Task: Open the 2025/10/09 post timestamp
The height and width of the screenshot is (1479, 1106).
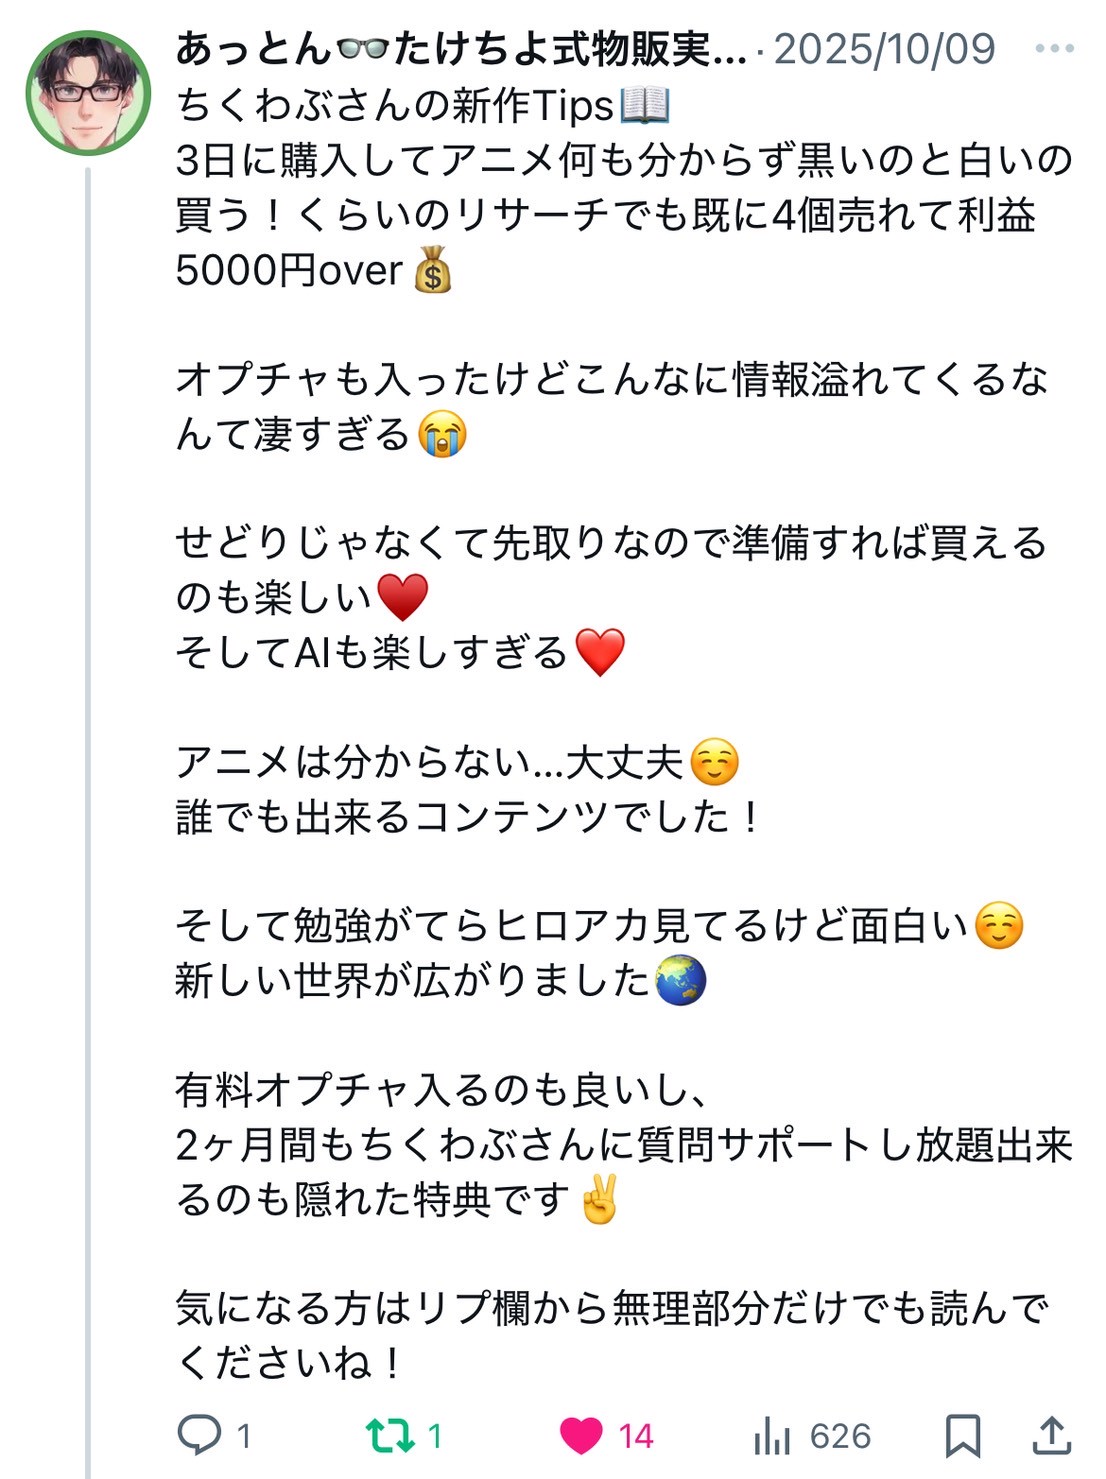Action: 884,48
